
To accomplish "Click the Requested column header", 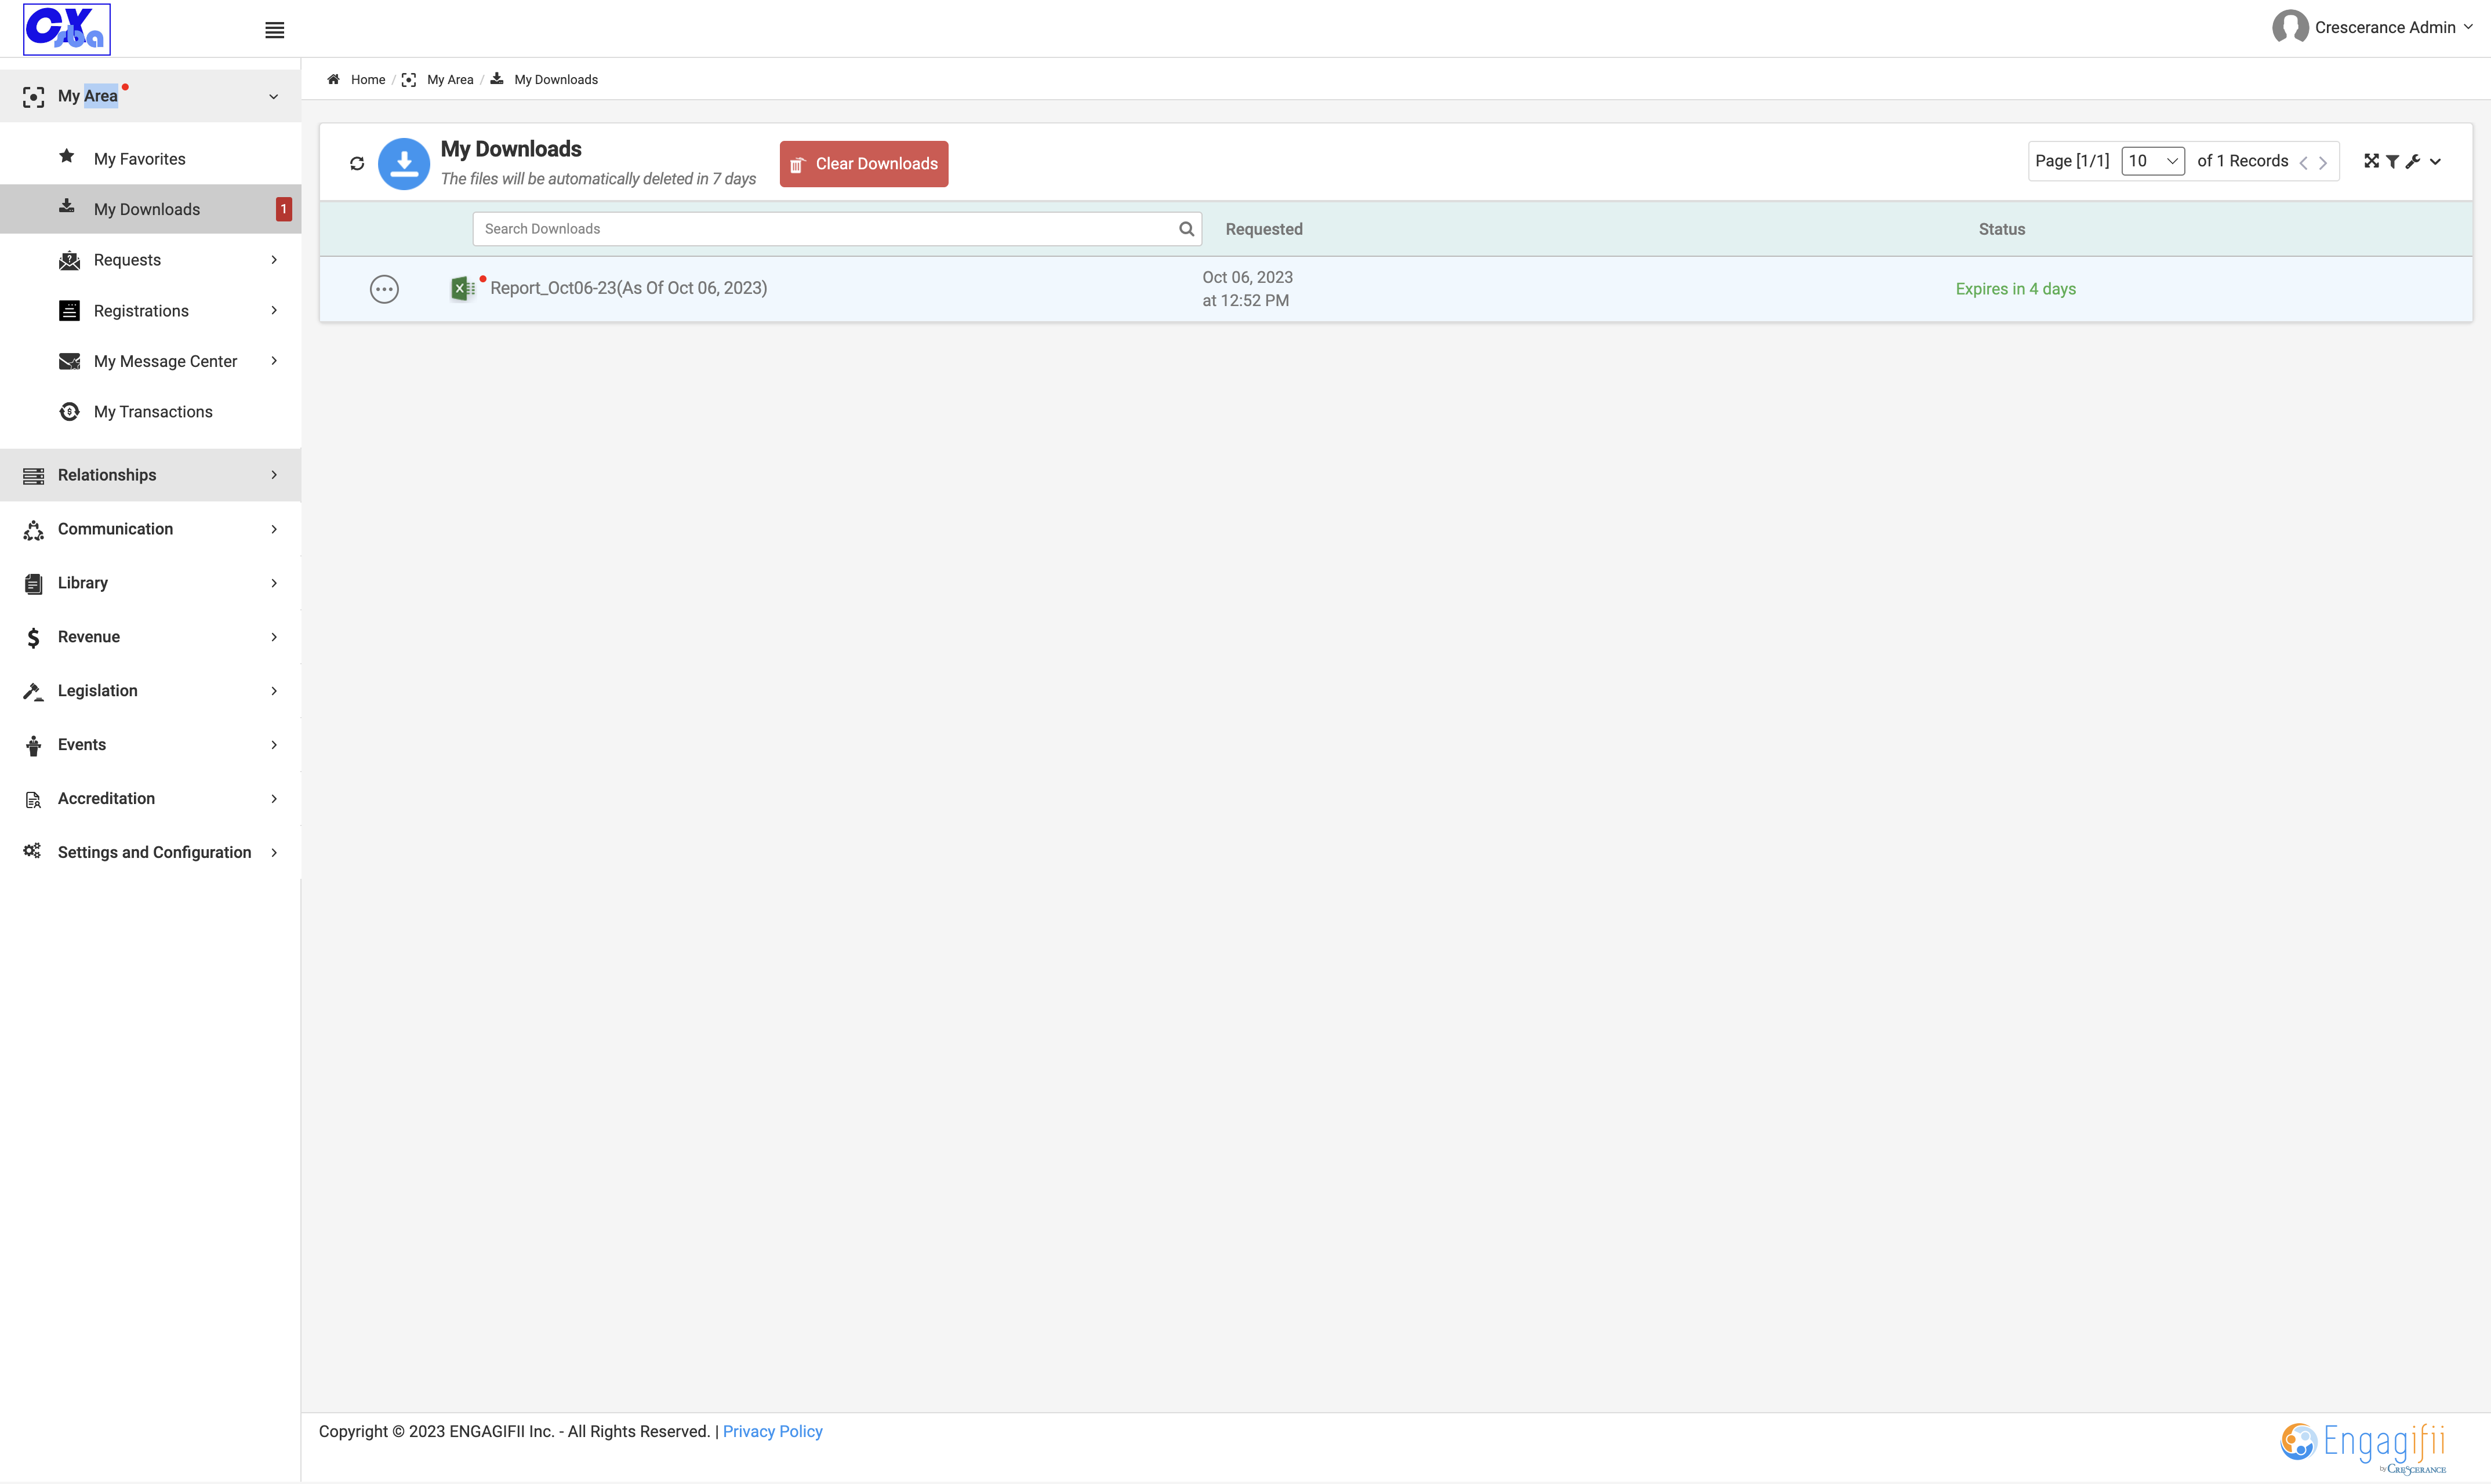I will coord(1264,229).
